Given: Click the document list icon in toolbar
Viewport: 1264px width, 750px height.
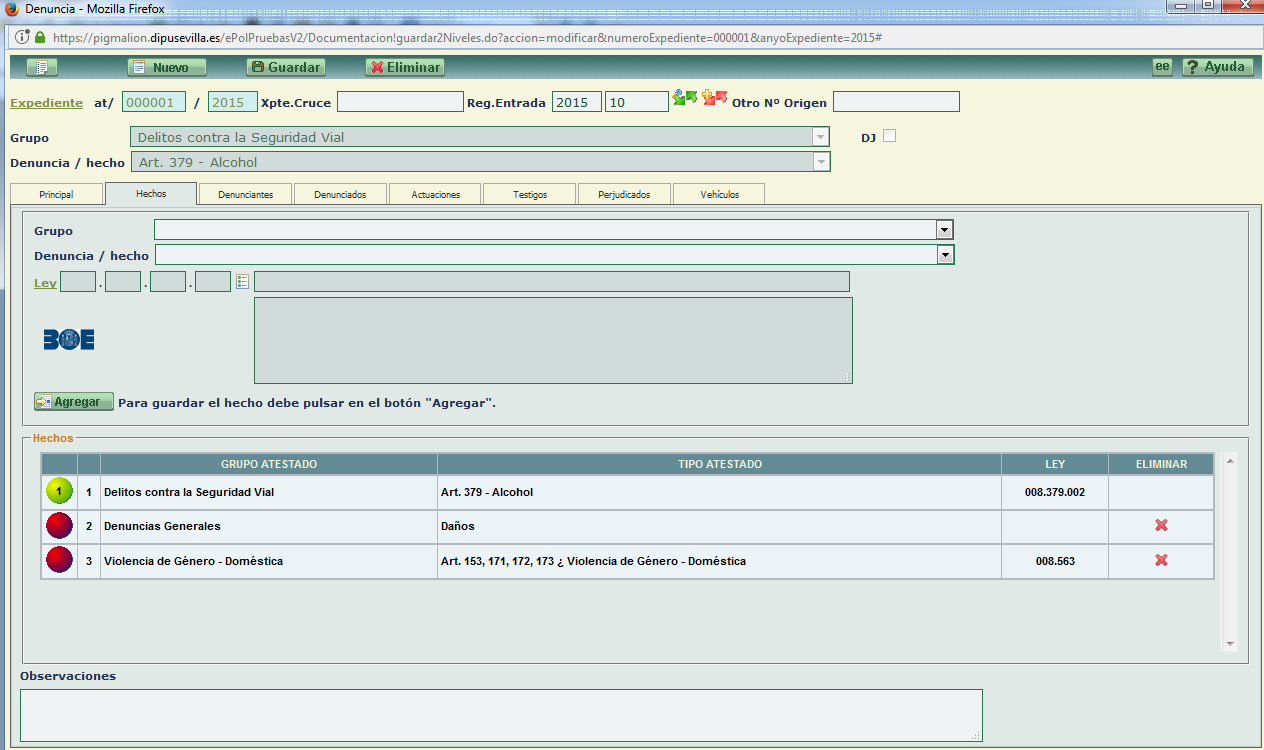Looking at the screenshot, I should tap(41, 67).
